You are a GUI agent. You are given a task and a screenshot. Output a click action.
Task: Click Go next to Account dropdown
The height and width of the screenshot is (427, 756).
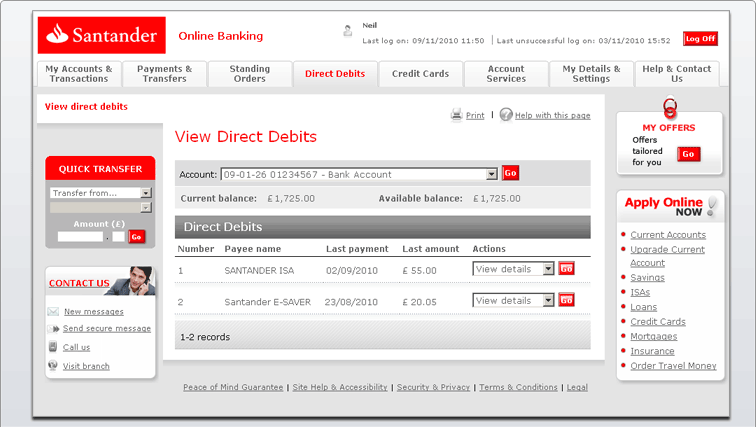(510, 173)
